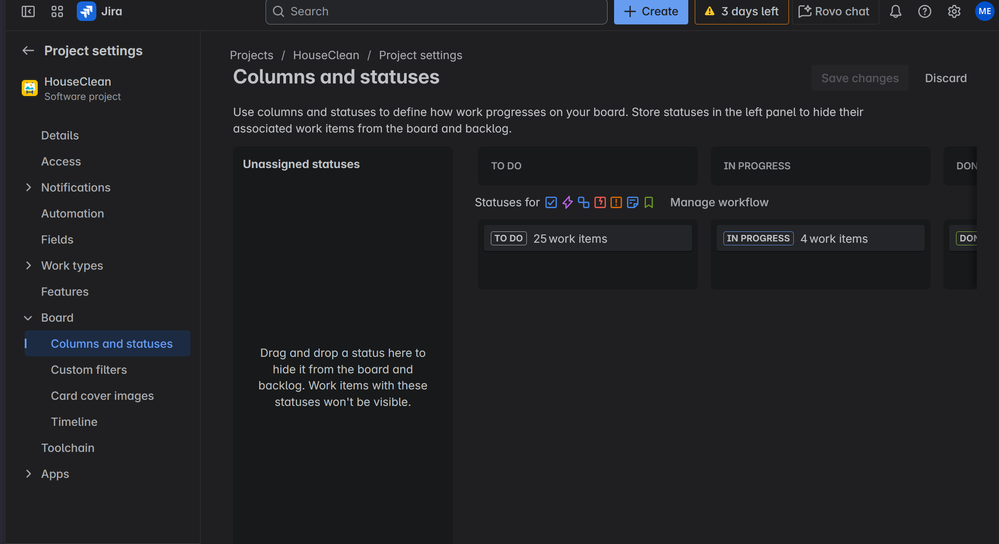Viewport: 999px width, 544px height.
Task: Click the Work types sidebar label
Action: (72, 266)
